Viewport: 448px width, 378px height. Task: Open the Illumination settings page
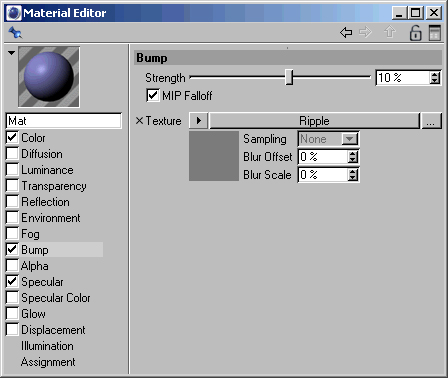pos(47,346)
